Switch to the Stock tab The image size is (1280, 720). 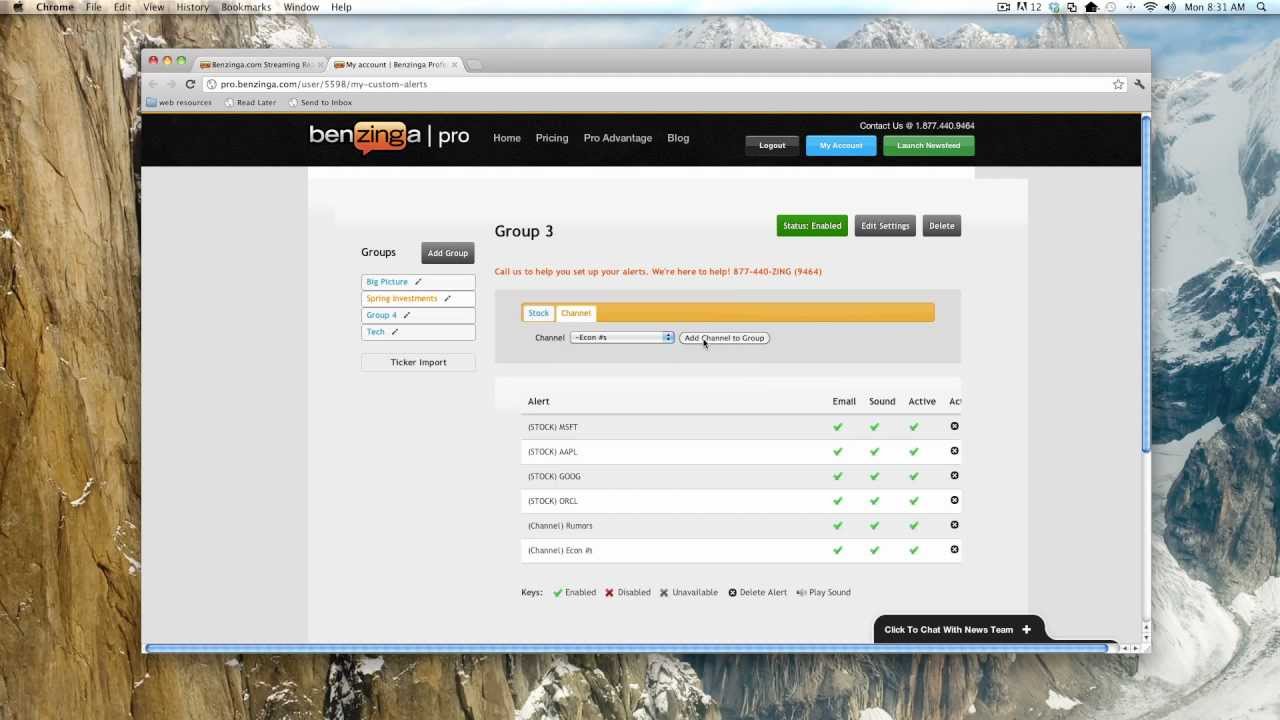pyautogui.click(x=538, y=313)
